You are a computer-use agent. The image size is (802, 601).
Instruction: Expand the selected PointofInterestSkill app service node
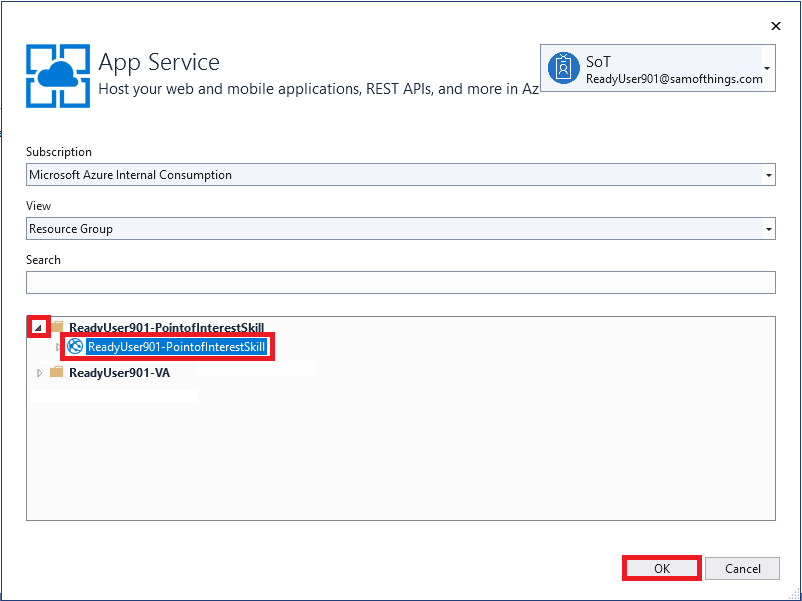pyautogui.click(x=58, y=347)
